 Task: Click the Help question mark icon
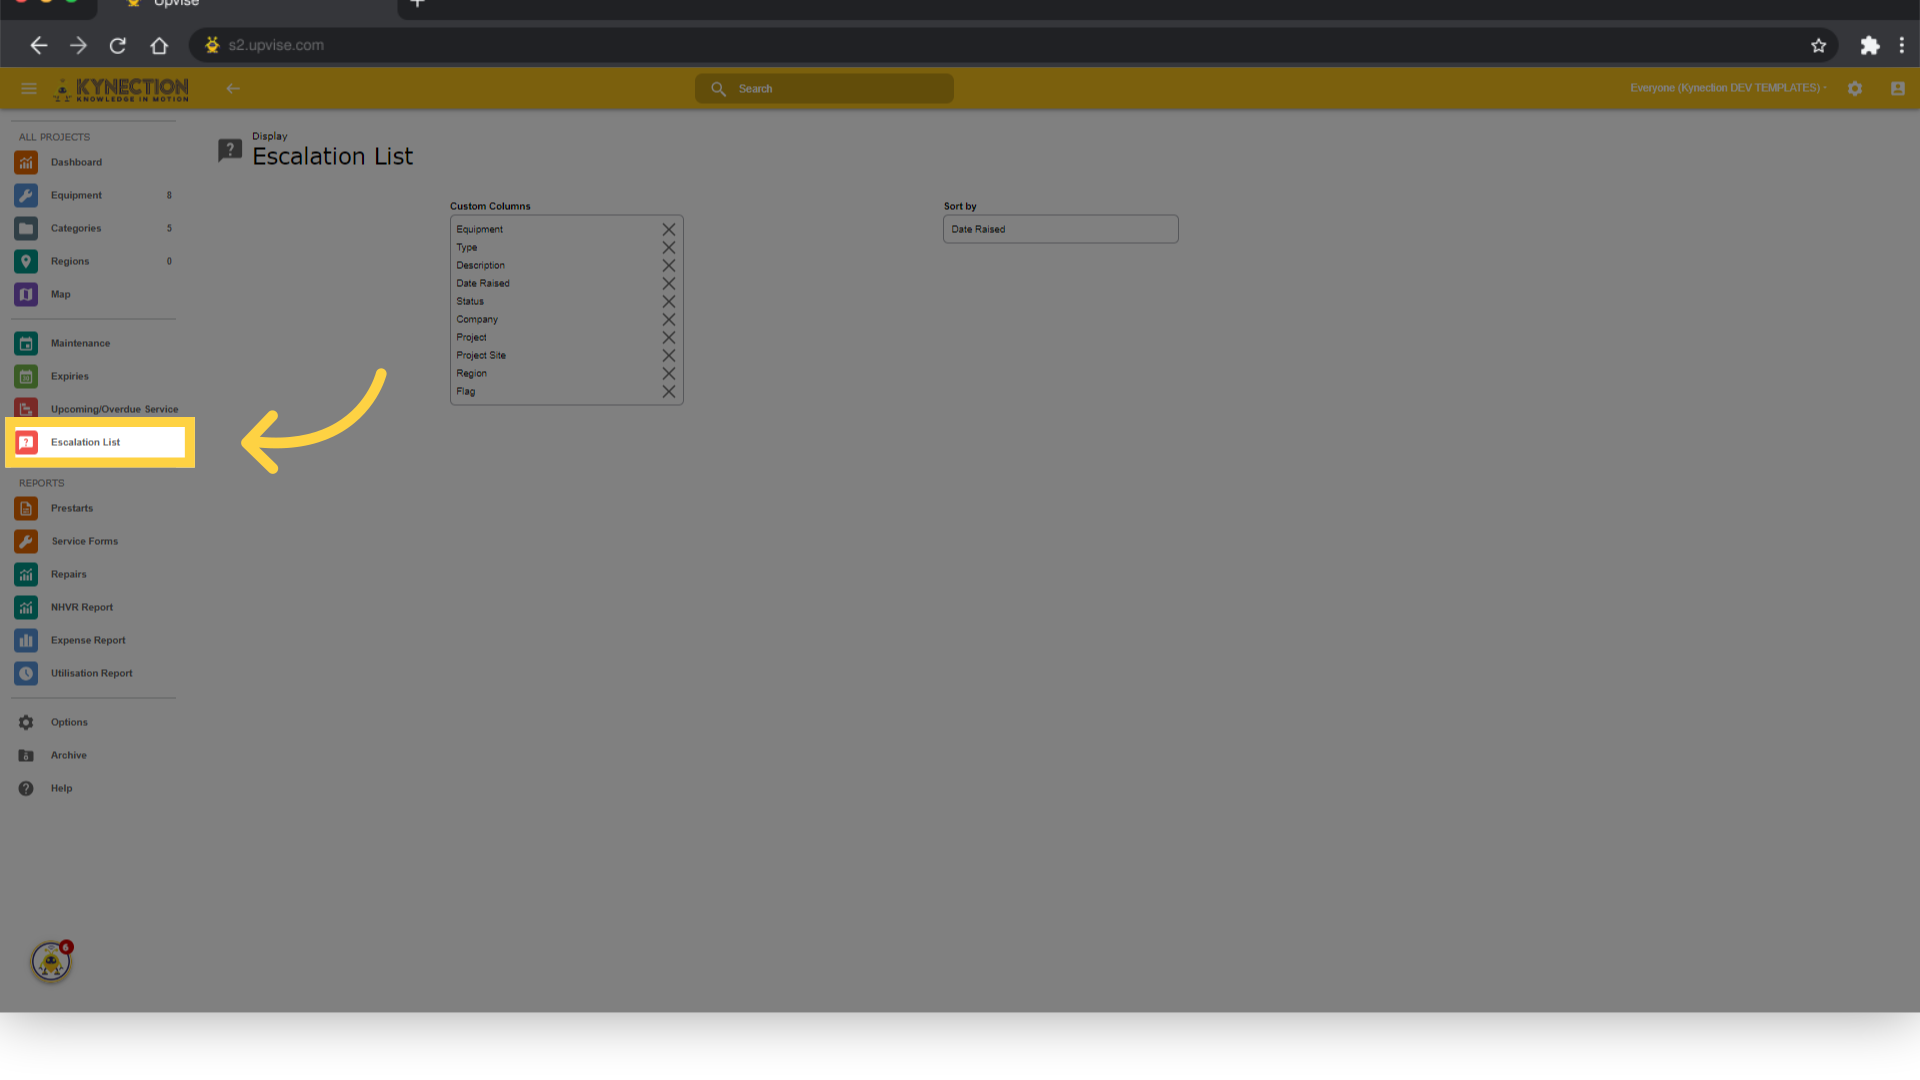26,788
